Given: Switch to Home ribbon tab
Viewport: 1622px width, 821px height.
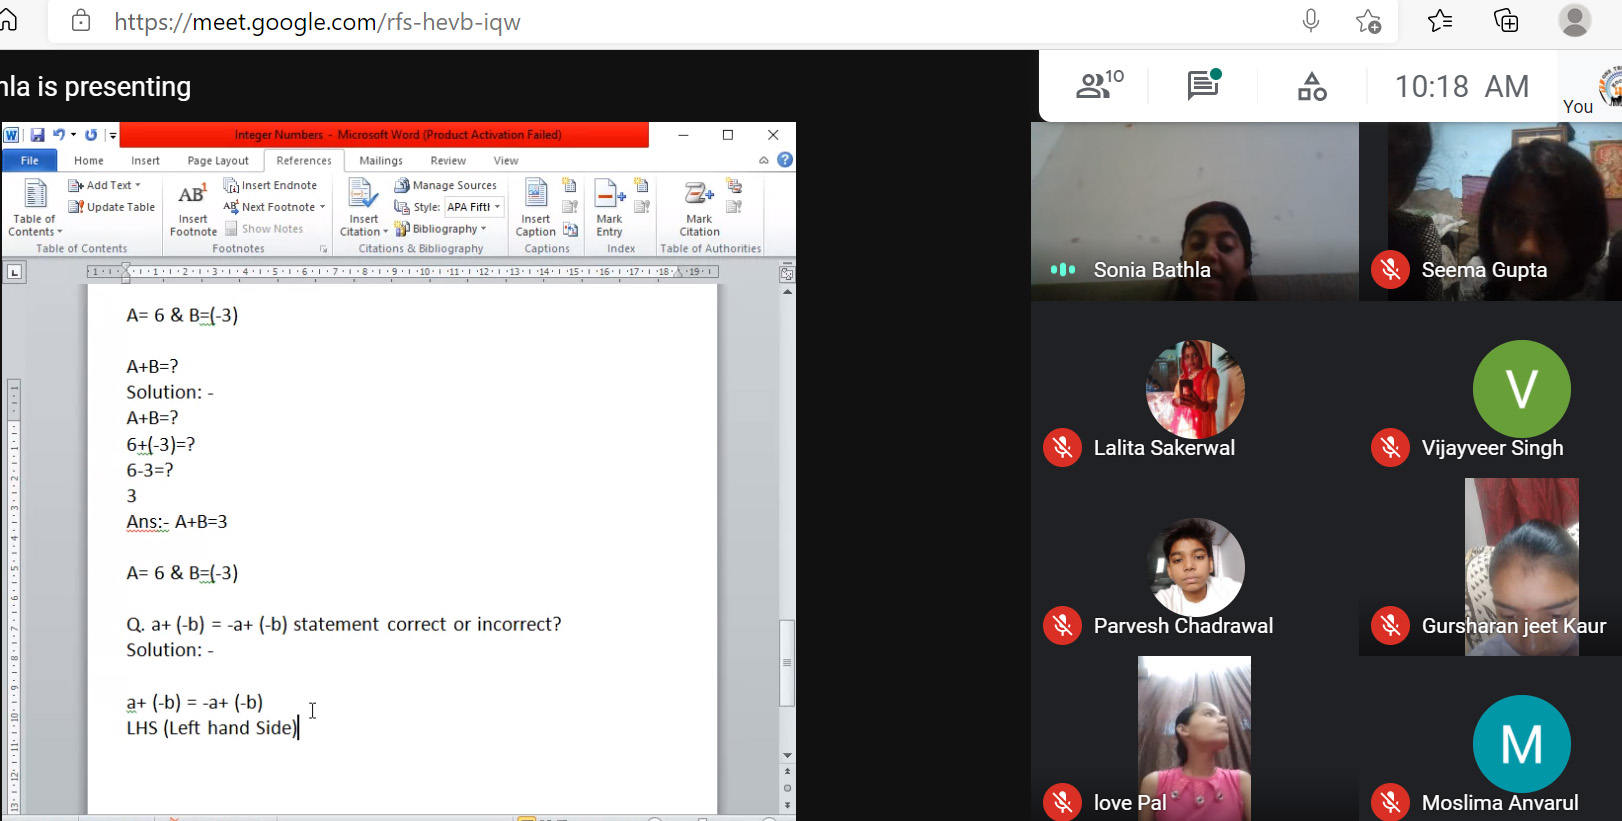Looking at the screenshot, I should click(x=89, y=160).
